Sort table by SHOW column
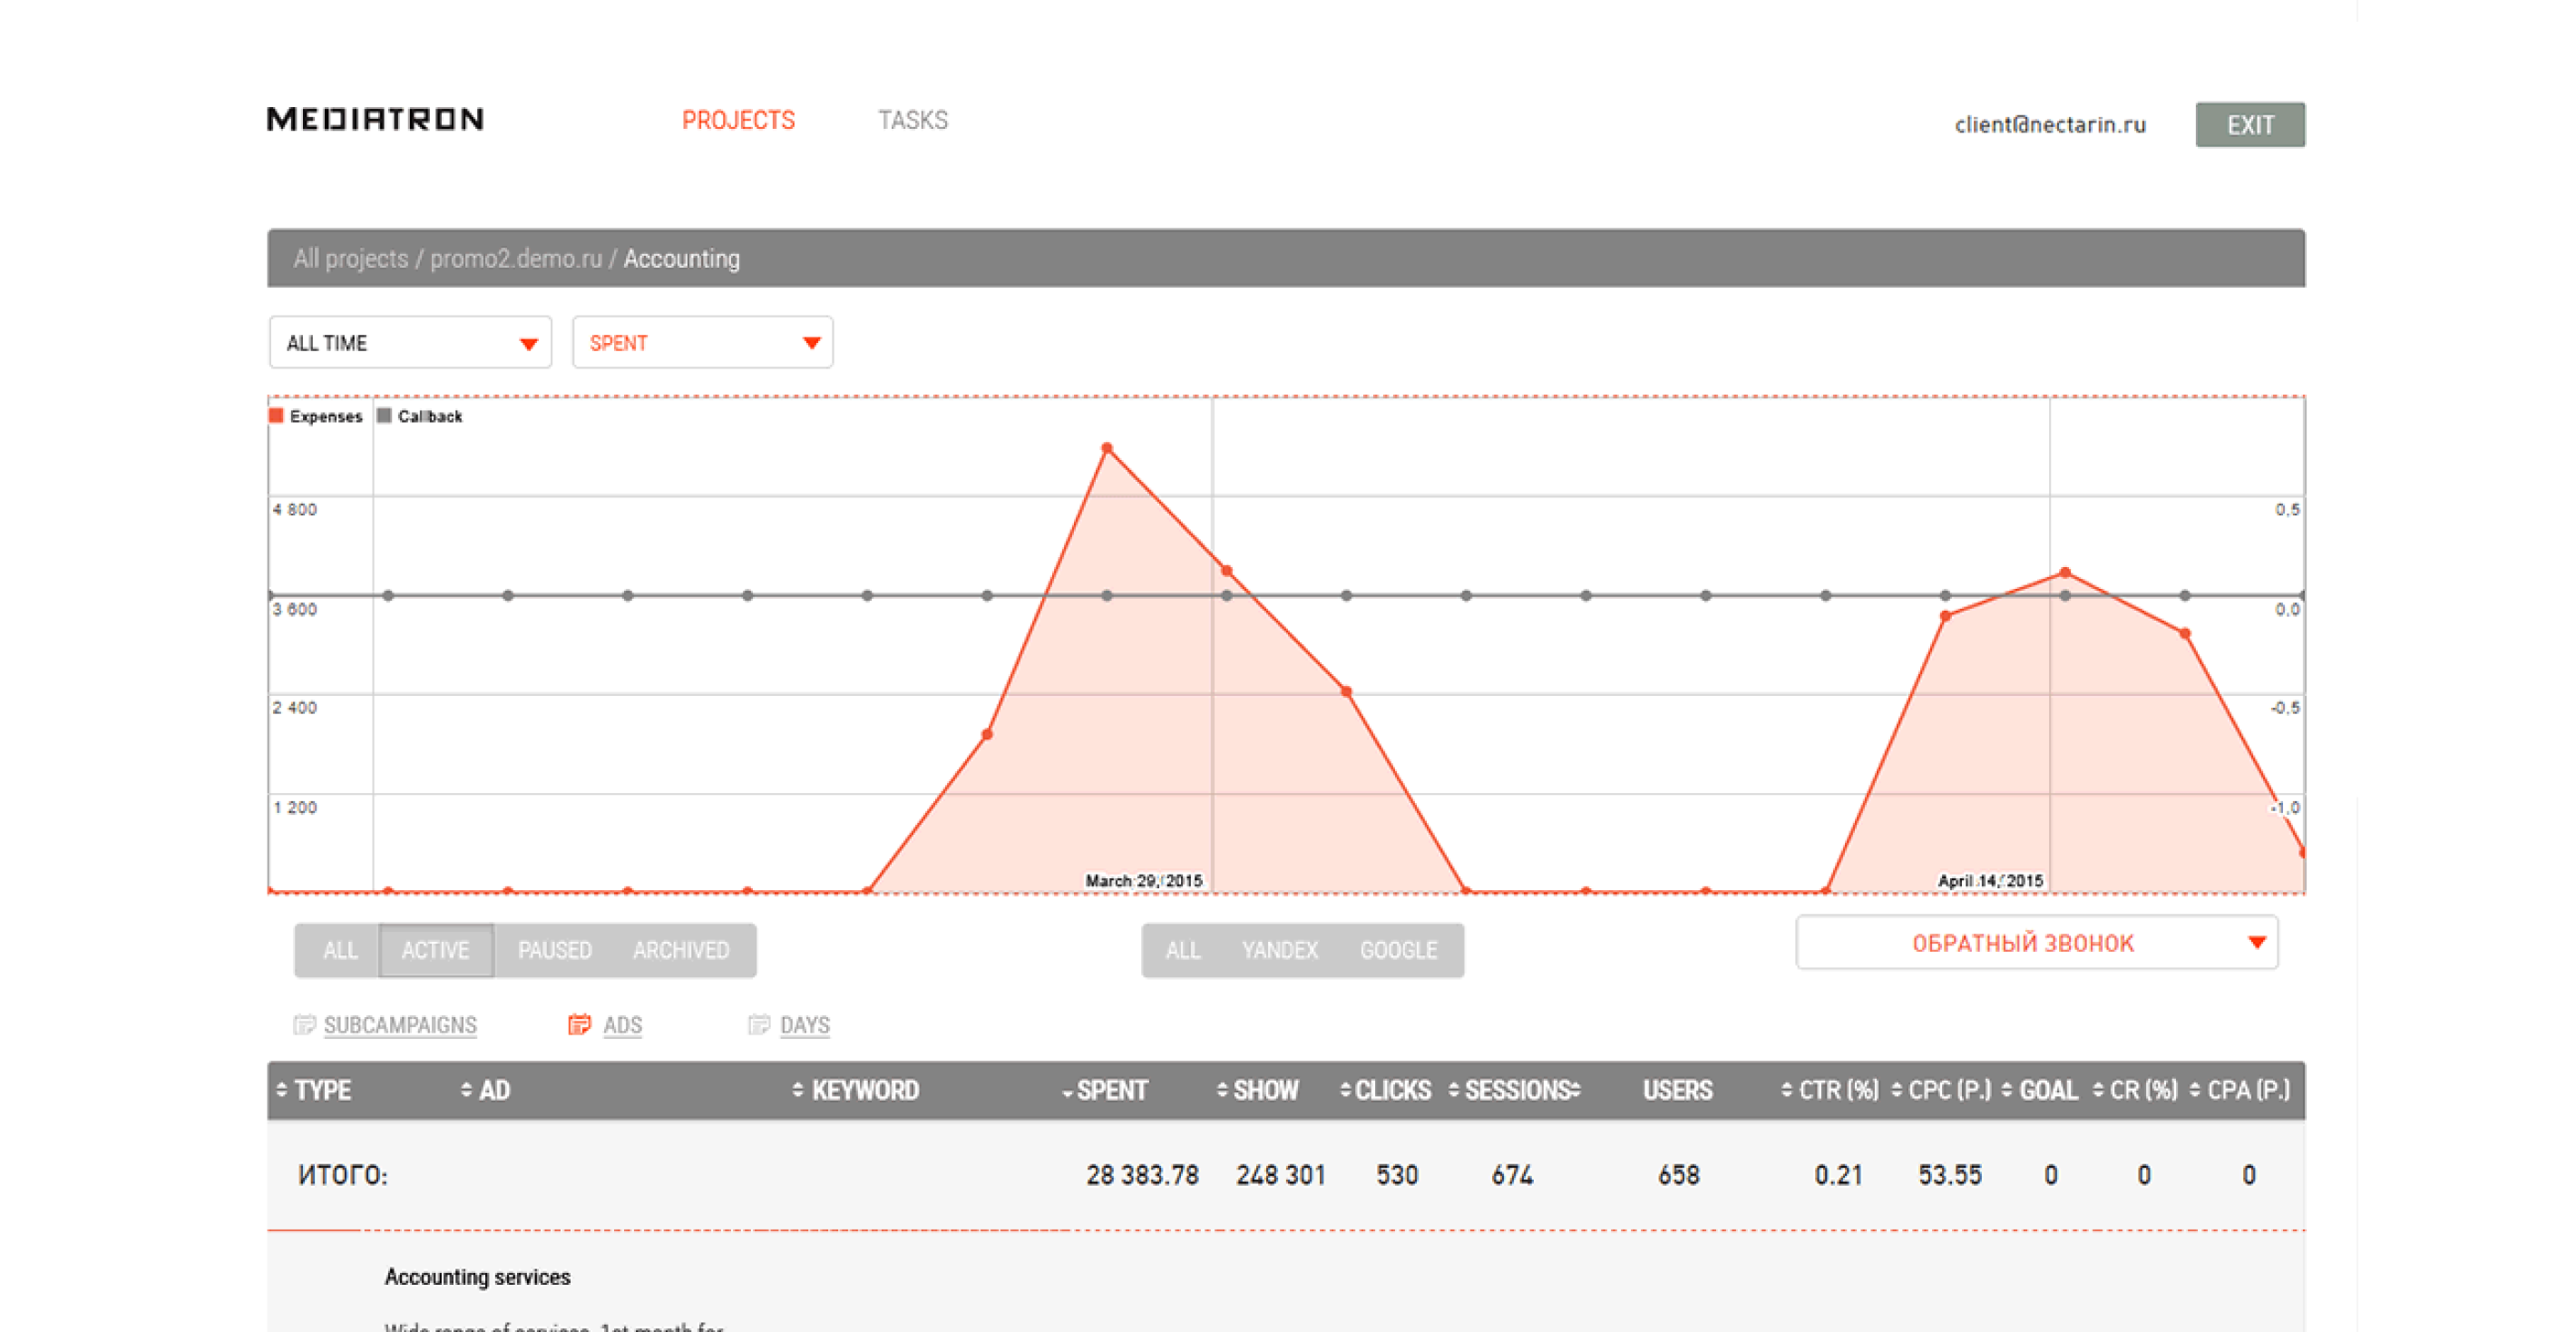Screen dimensions: 2576x1332 [1257, 1091]
